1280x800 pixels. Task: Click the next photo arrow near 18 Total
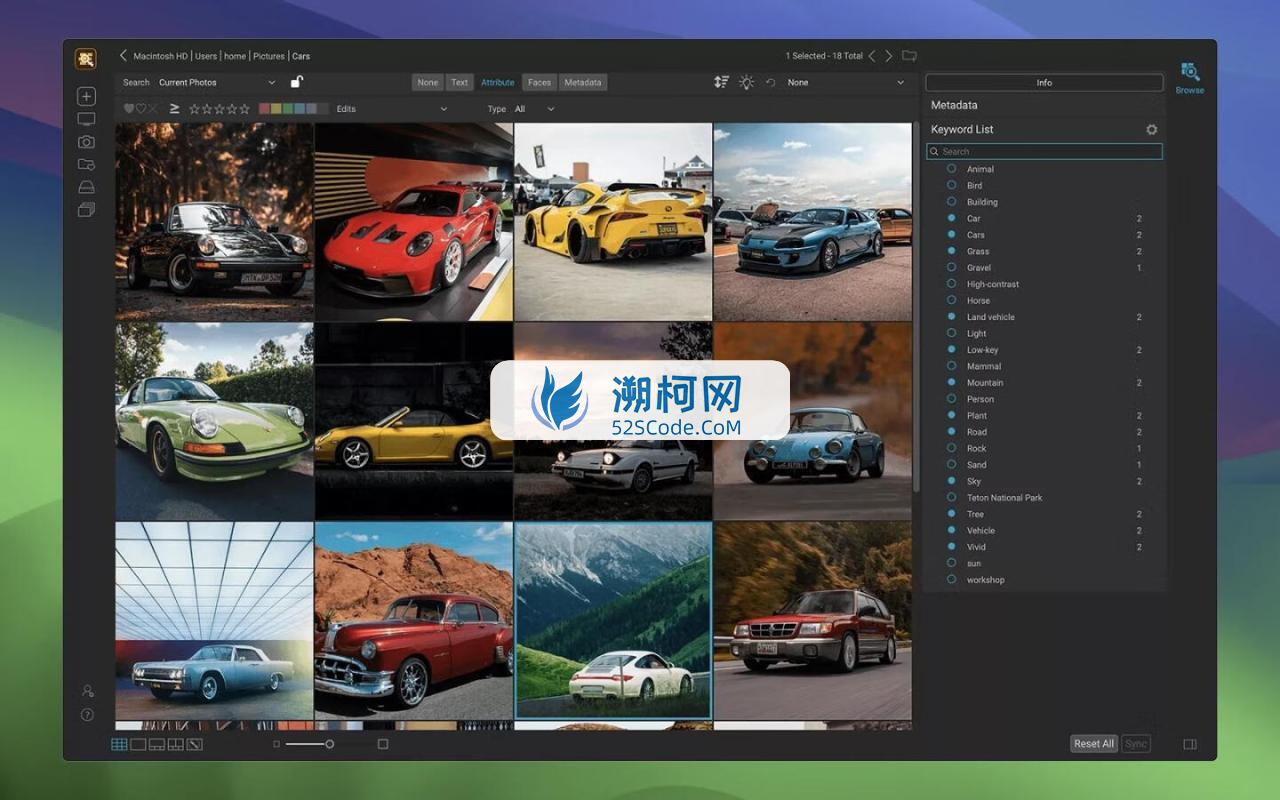click(x=888, y=56)
